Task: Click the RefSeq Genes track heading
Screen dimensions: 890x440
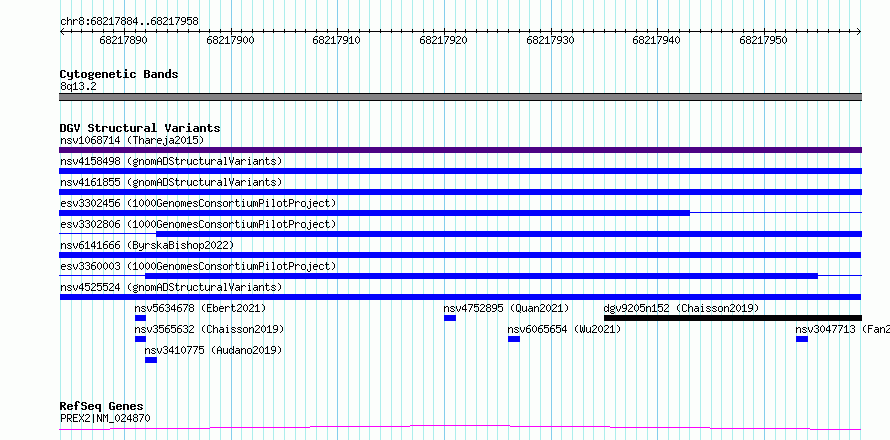Action: (102, 406)
